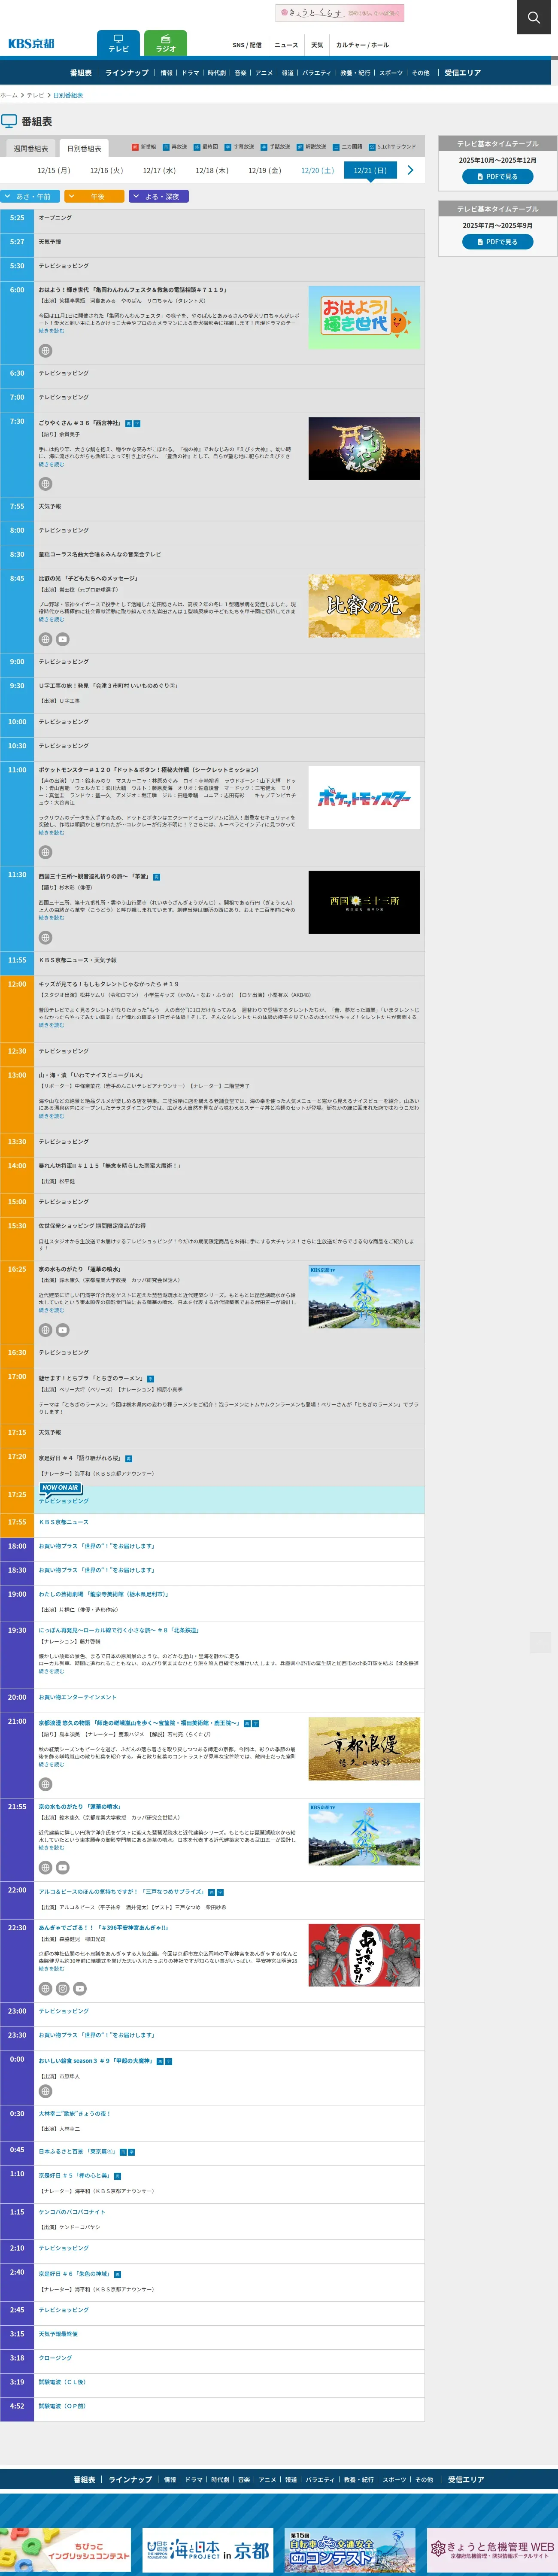
Task: Open ＫＢＳ京都ニュース at 17:55
Action: point(64,1522)
